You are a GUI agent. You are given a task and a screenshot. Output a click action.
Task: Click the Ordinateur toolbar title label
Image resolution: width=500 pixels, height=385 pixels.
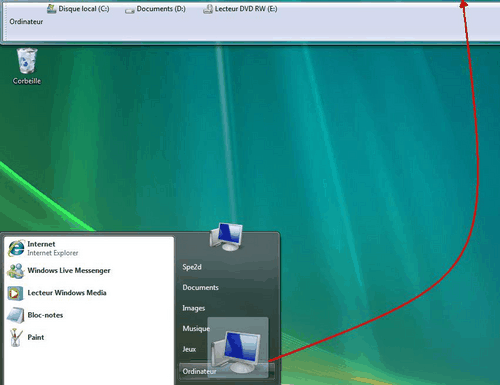click(26, 22)
